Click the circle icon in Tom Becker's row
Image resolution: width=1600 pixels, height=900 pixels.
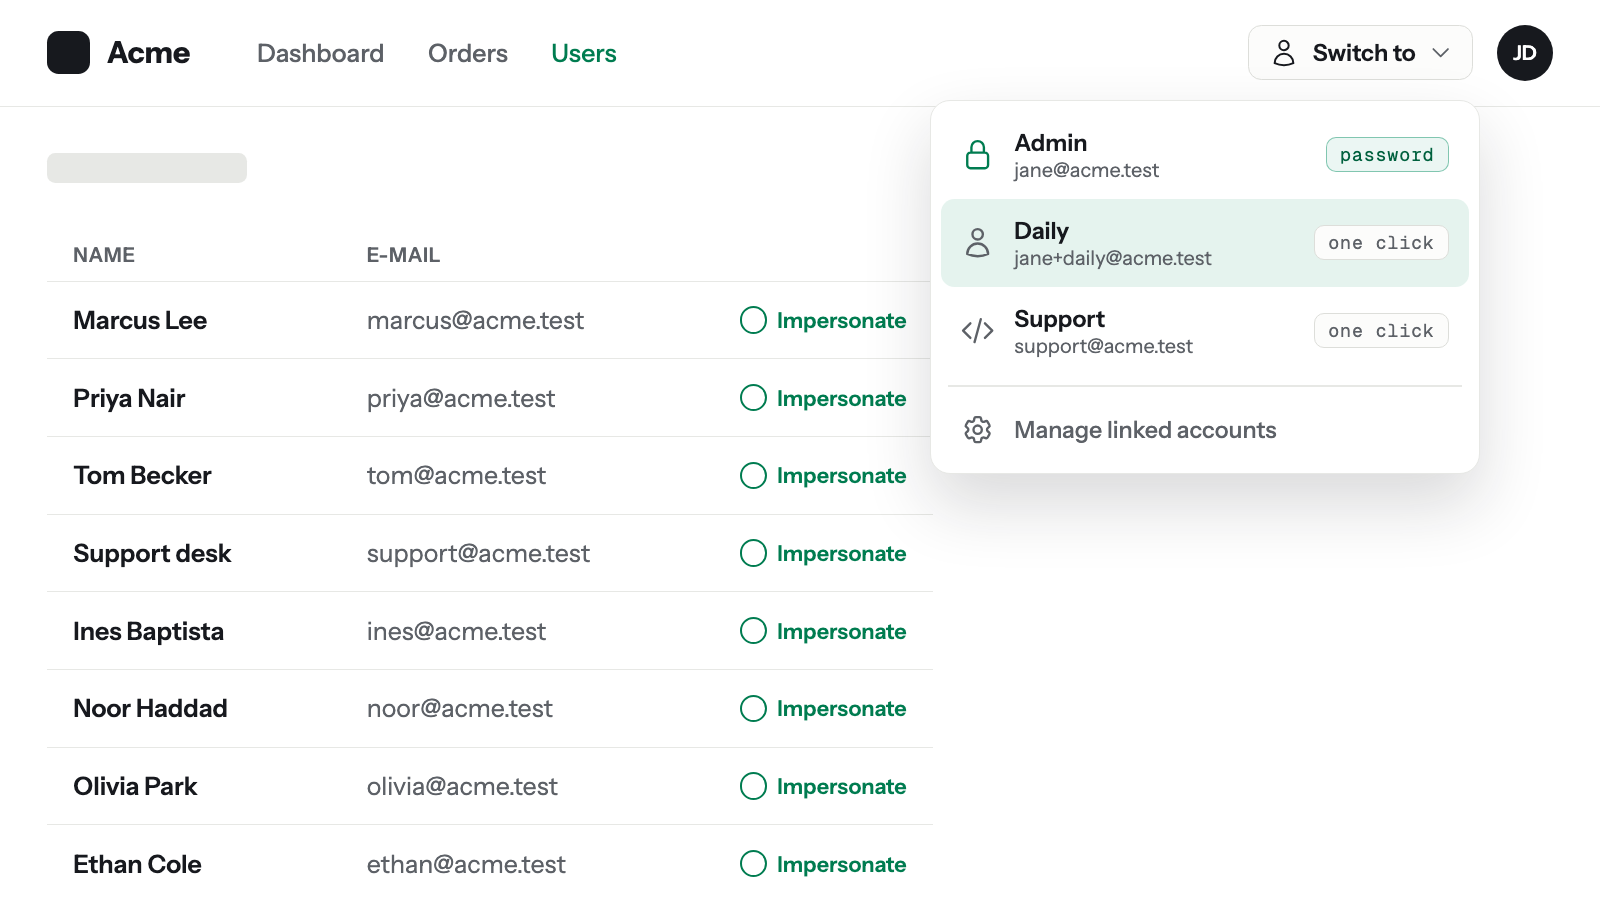click(753, 475)
